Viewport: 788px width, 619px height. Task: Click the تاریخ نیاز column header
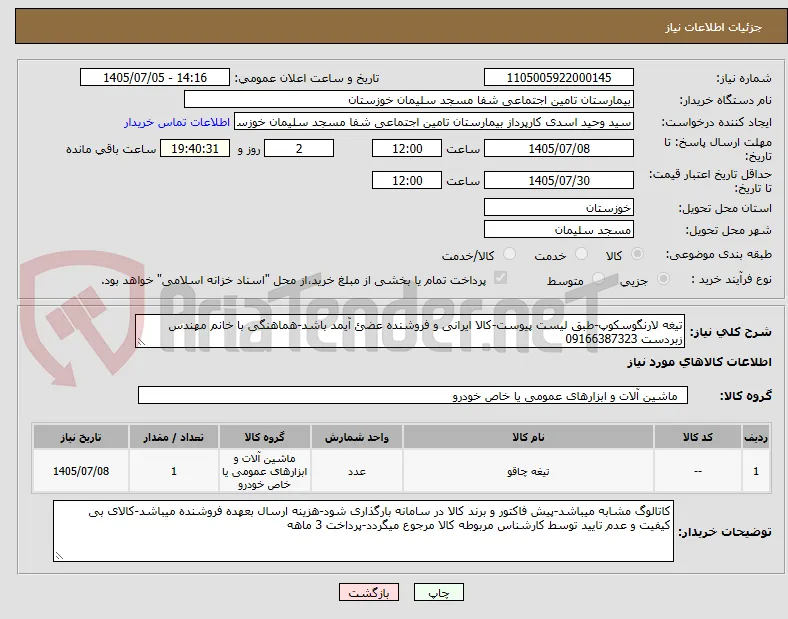coord(81,437)
